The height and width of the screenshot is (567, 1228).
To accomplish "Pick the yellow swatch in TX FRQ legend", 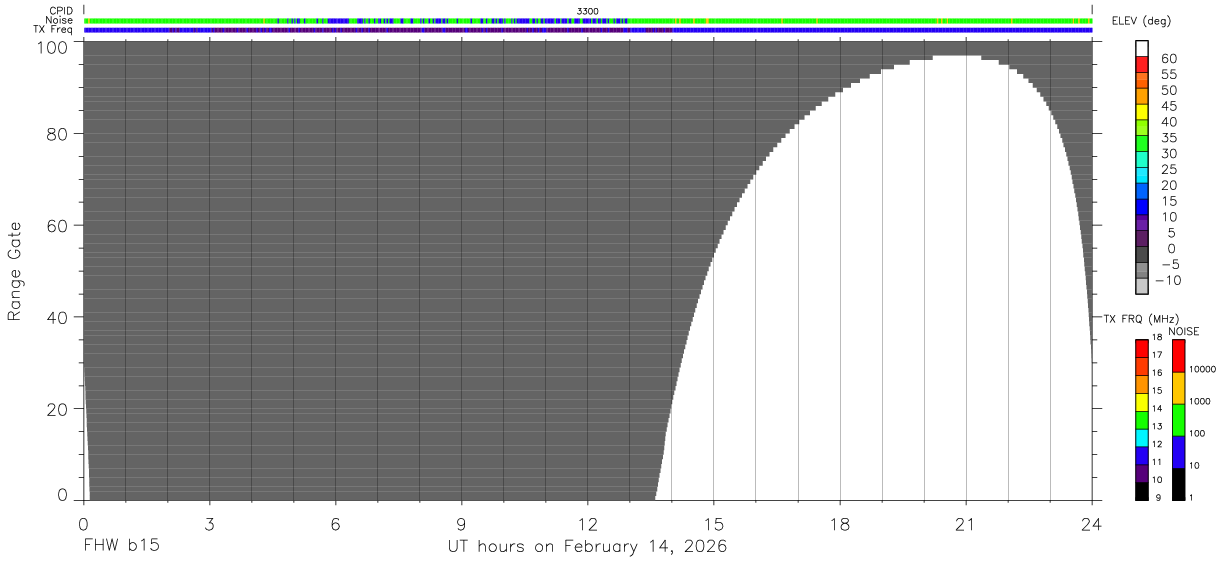I will point(1142,402).
